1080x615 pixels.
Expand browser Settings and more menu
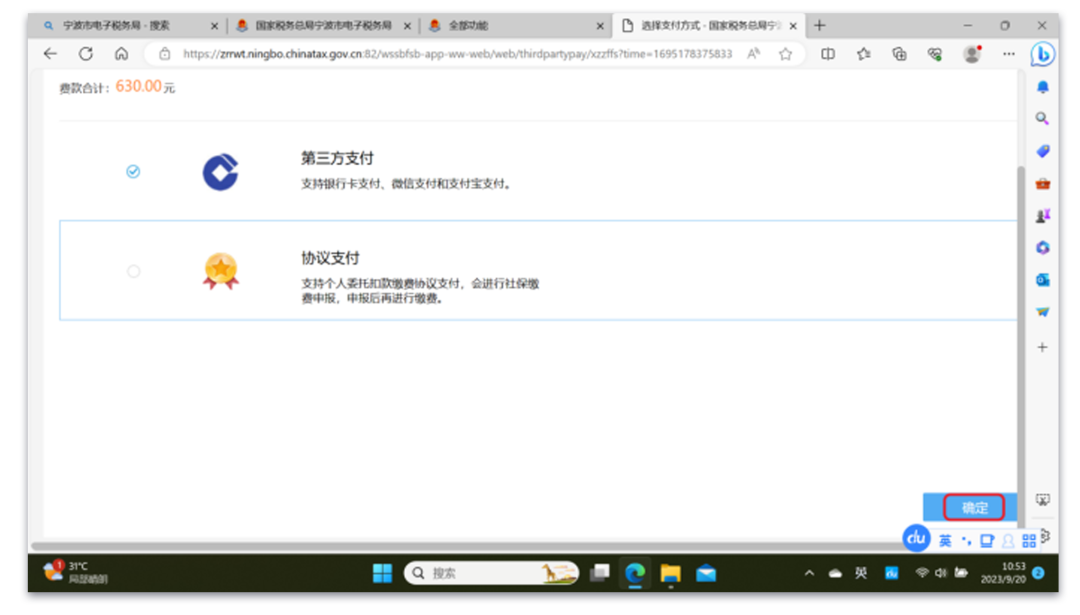[1007, 54]
